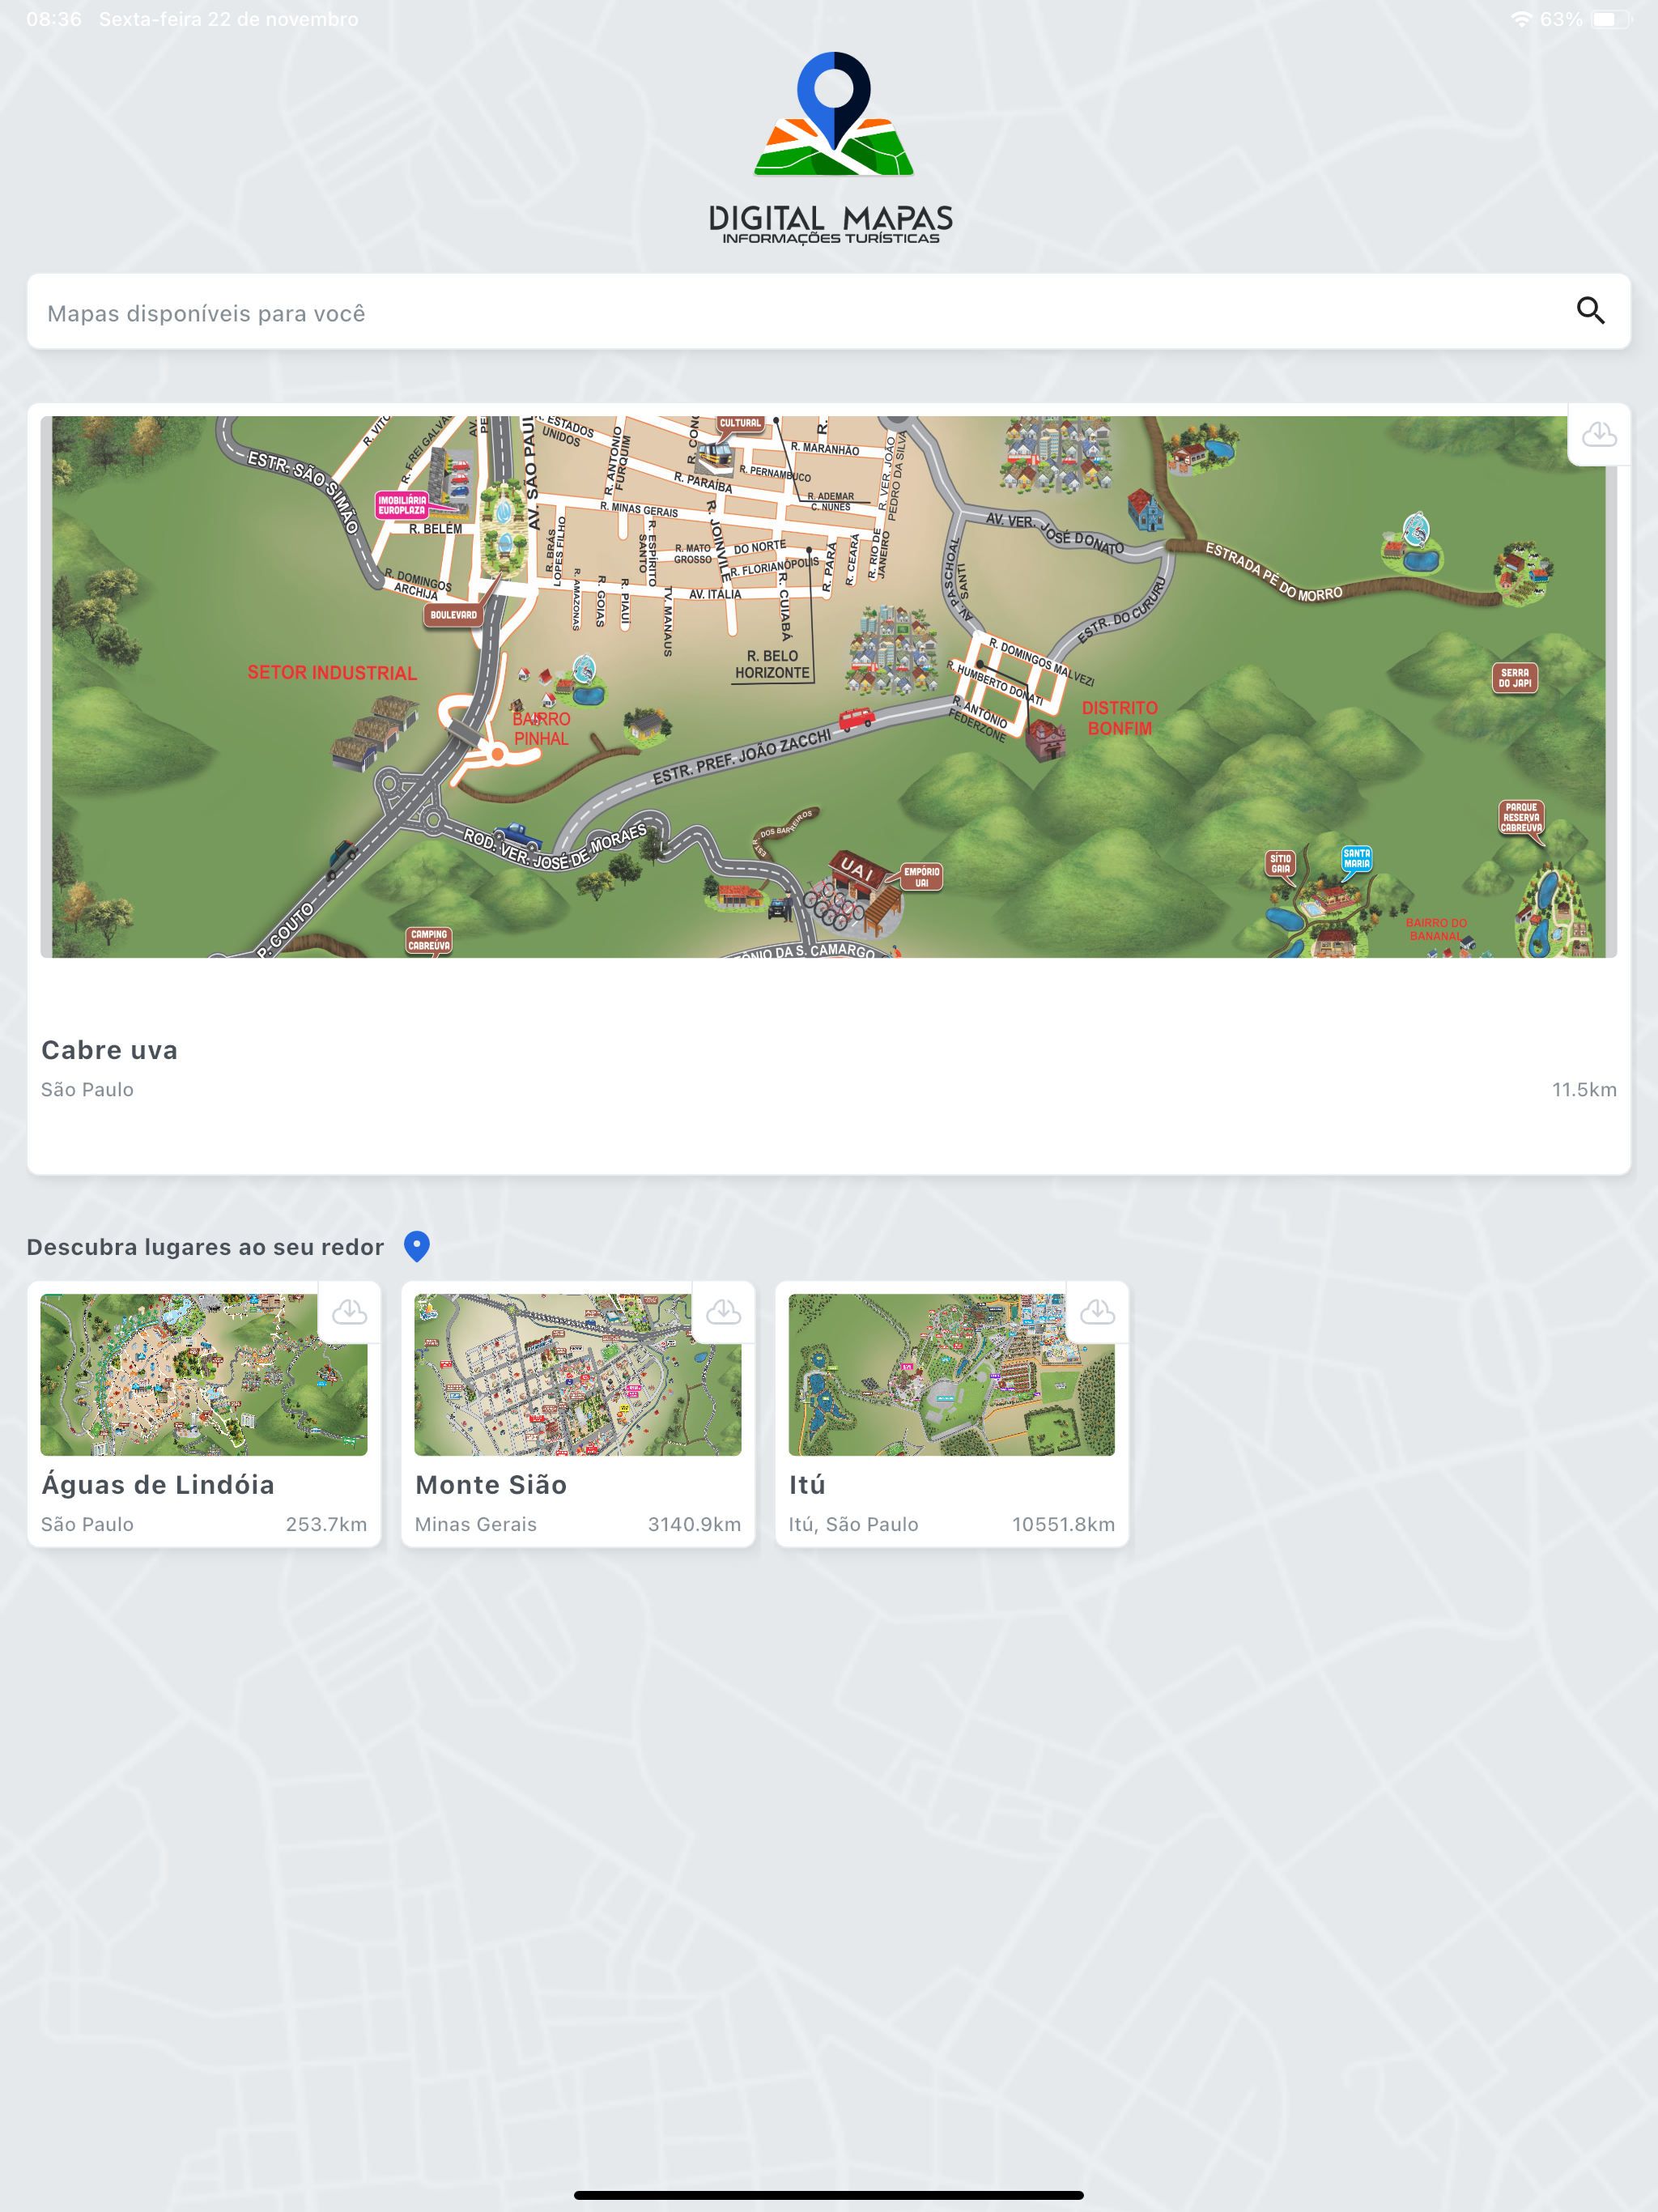Viewport: 1658px width, 2212px height.
Task: Tap the 10551.8km distance label
Action: pyautogui.click(x=1063, y=1524)
